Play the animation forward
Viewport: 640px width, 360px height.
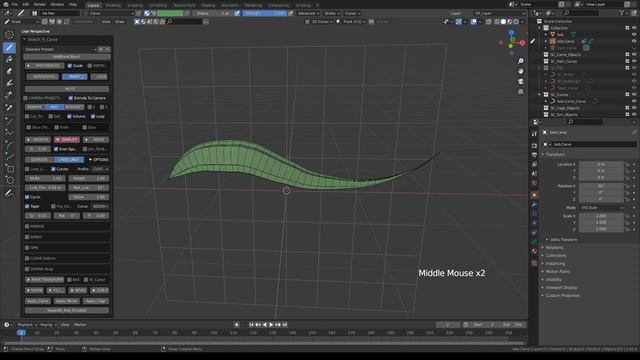271,324
